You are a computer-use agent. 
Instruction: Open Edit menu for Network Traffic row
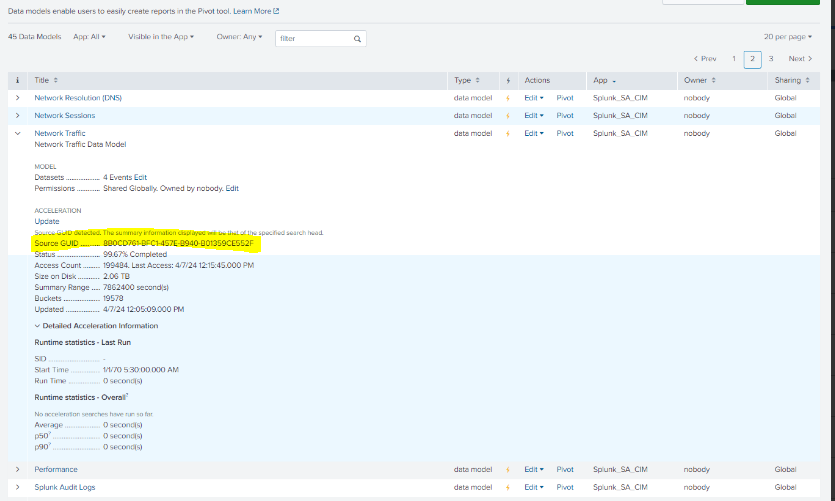[x=534, y=133]
